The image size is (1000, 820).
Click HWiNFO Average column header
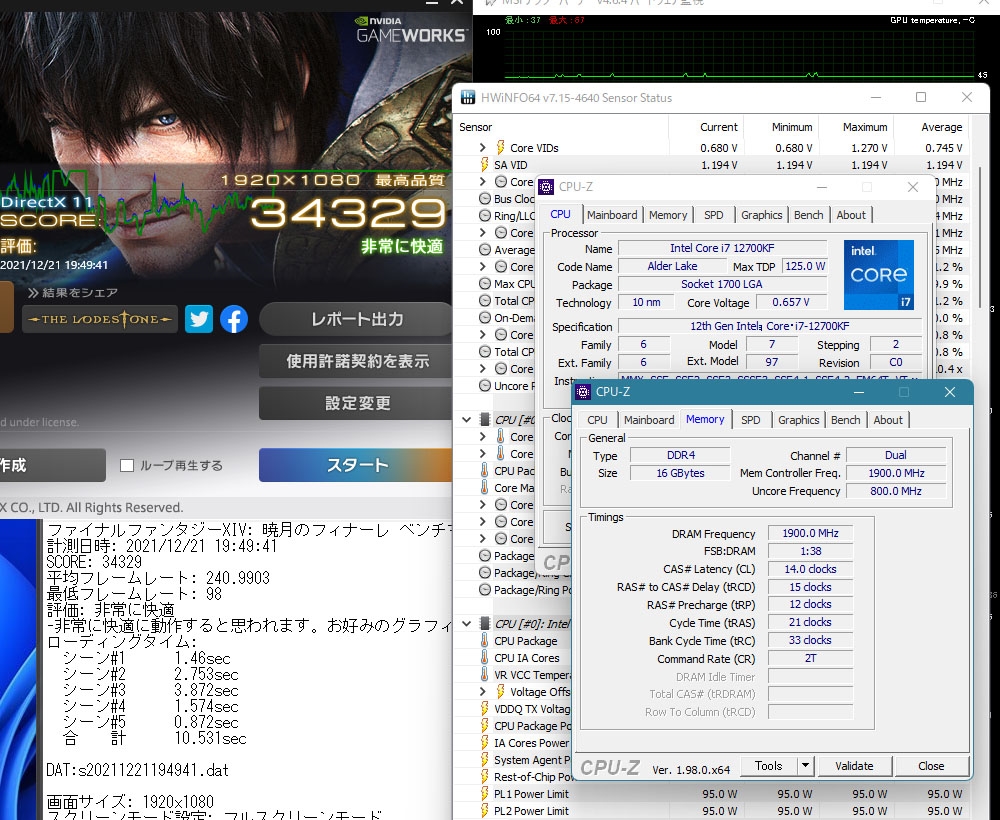[x=941, y=127]
